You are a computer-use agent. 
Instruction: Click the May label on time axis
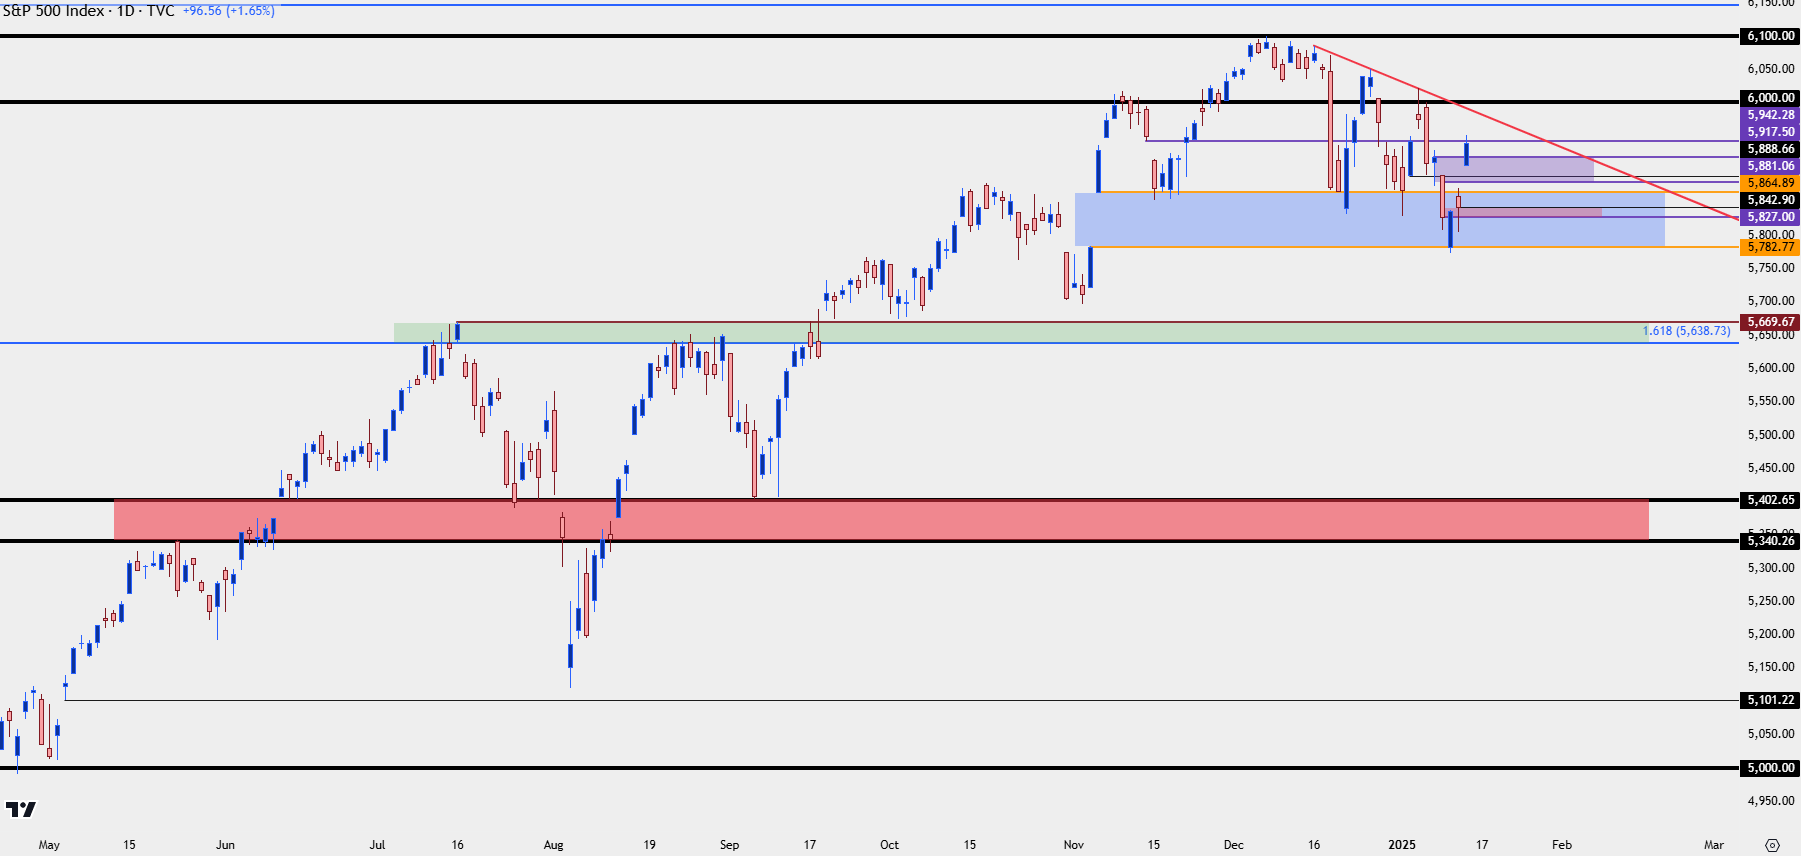point(49,845)
